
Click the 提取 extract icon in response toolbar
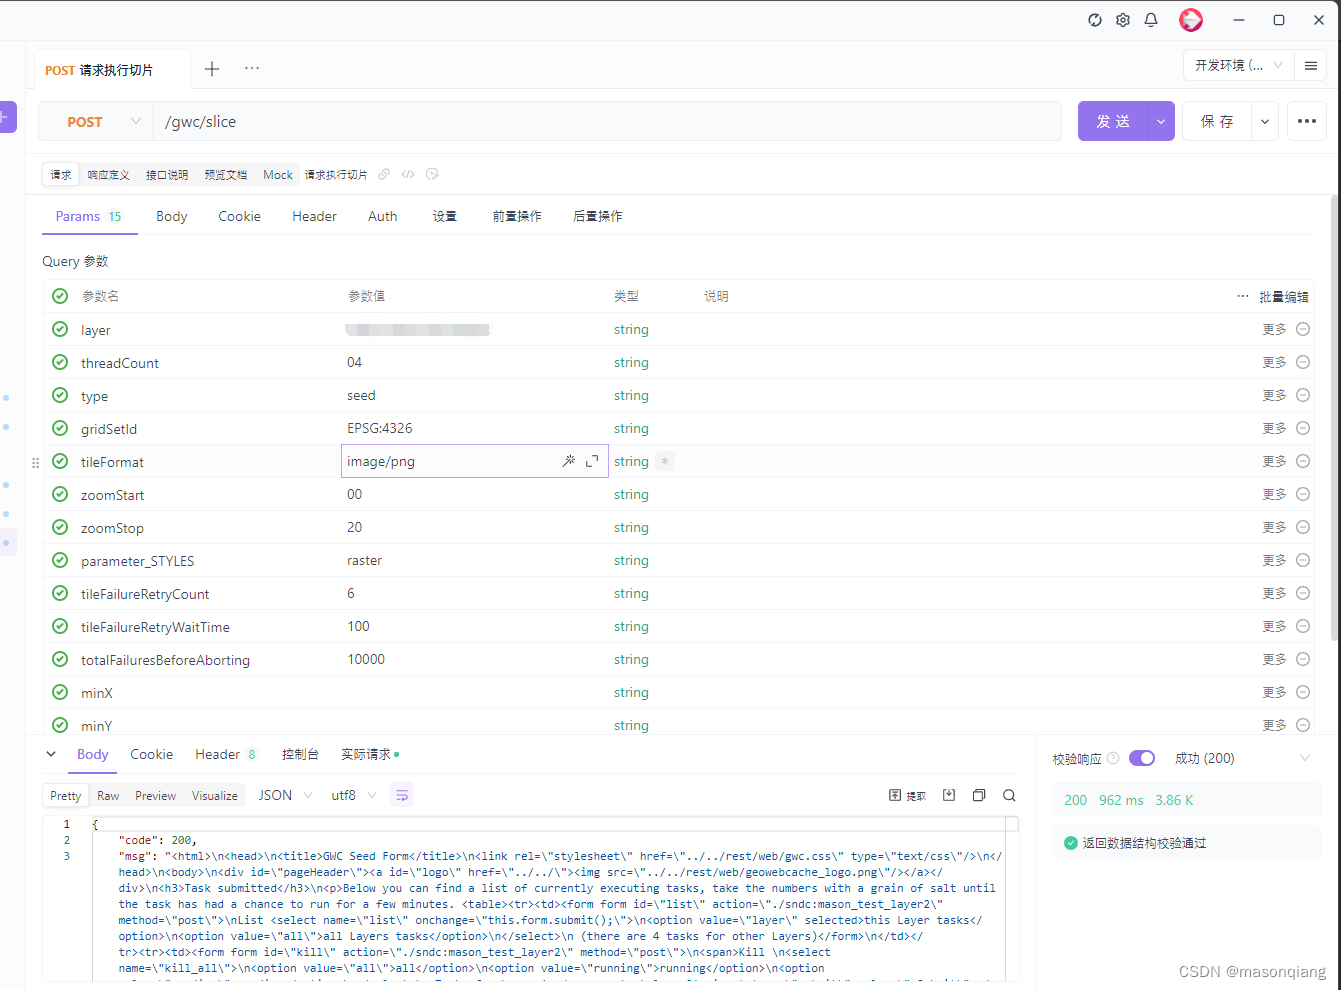(906, 794)
